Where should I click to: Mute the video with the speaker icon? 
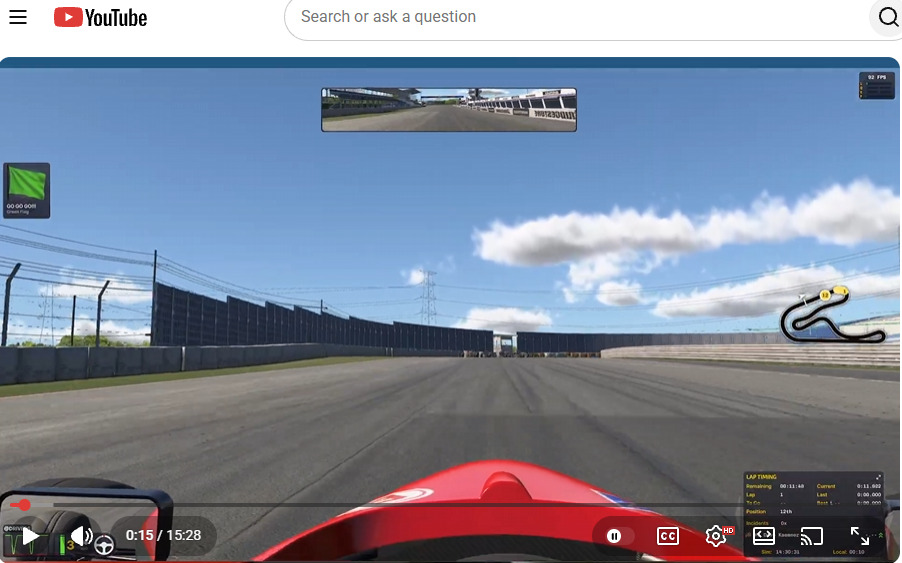(x=81, y=536)
